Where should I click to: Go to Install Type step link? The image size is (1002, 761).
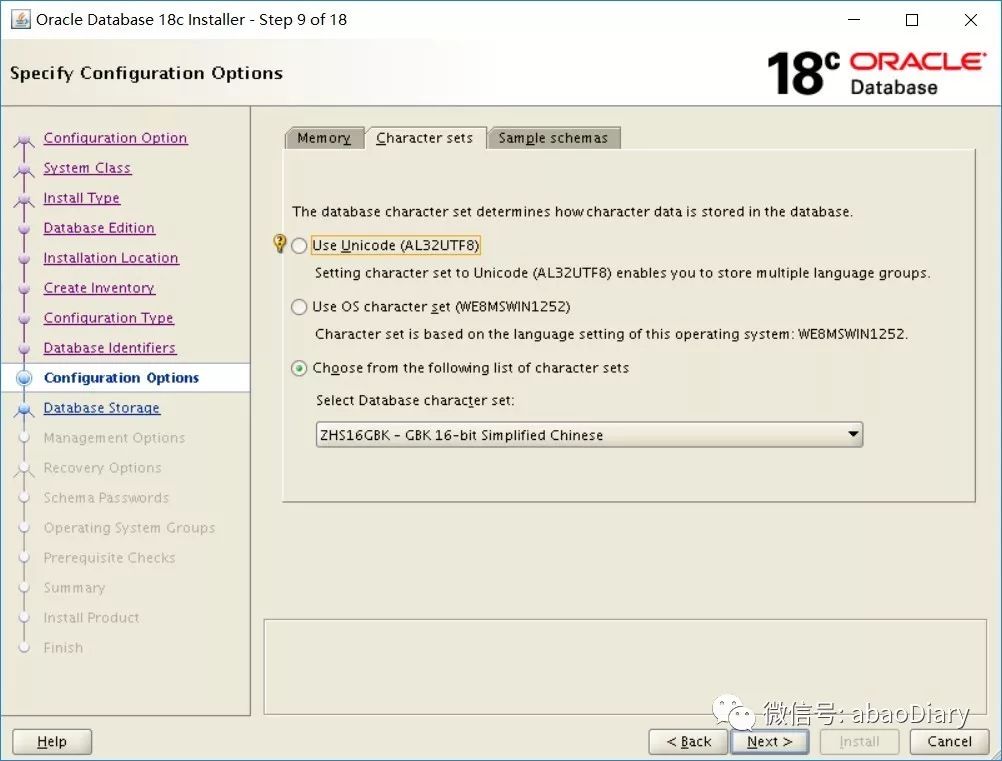[82, 198]
